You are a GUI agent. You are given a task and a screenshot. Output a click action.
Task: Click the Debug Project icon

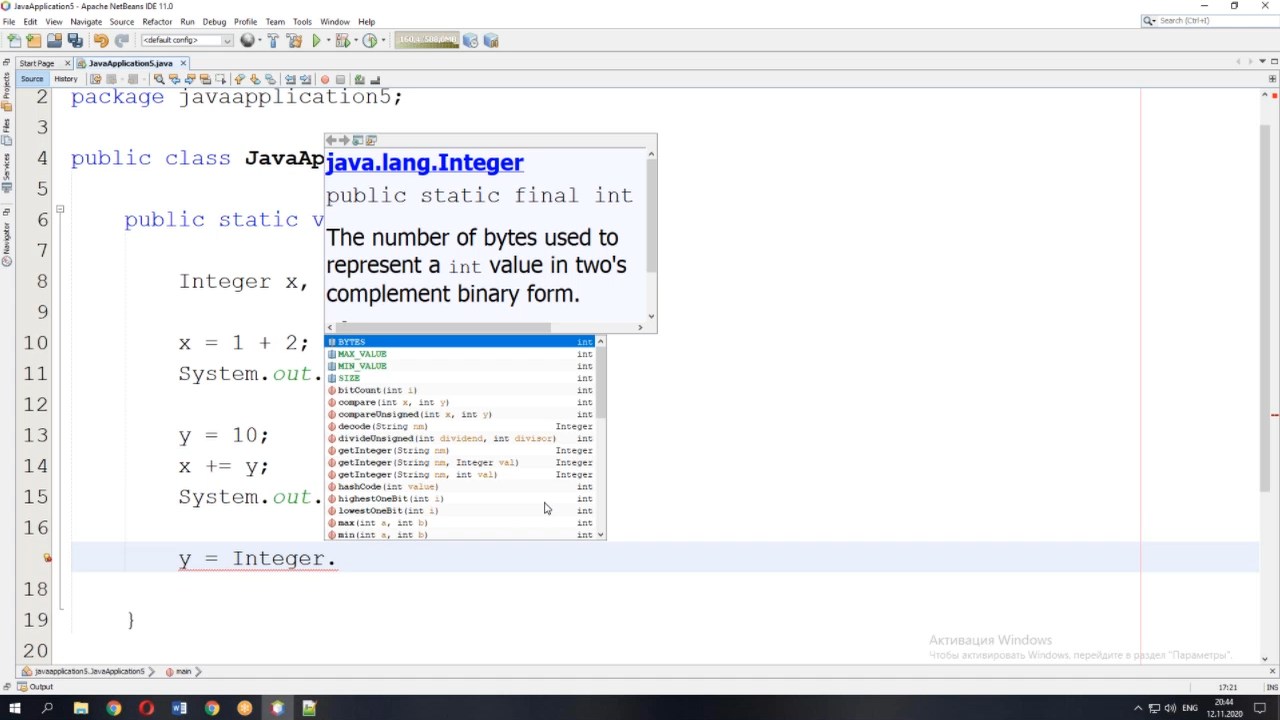(x=343, y=41)
